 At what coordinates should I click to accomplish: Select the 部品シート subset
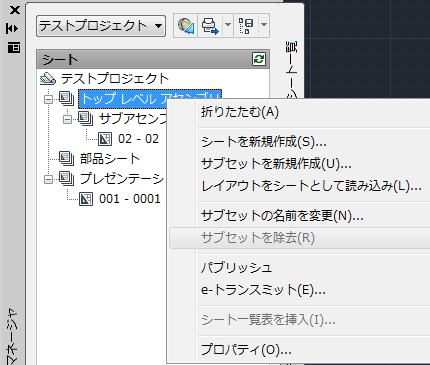[x=110, y=159]
